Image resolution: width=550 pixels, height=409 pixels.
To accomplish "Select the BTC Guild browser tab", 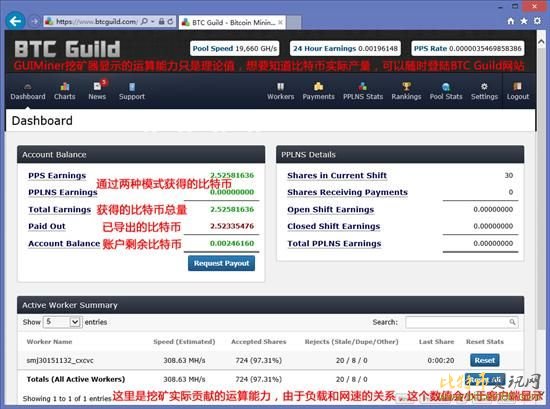I will pos(232,22).
